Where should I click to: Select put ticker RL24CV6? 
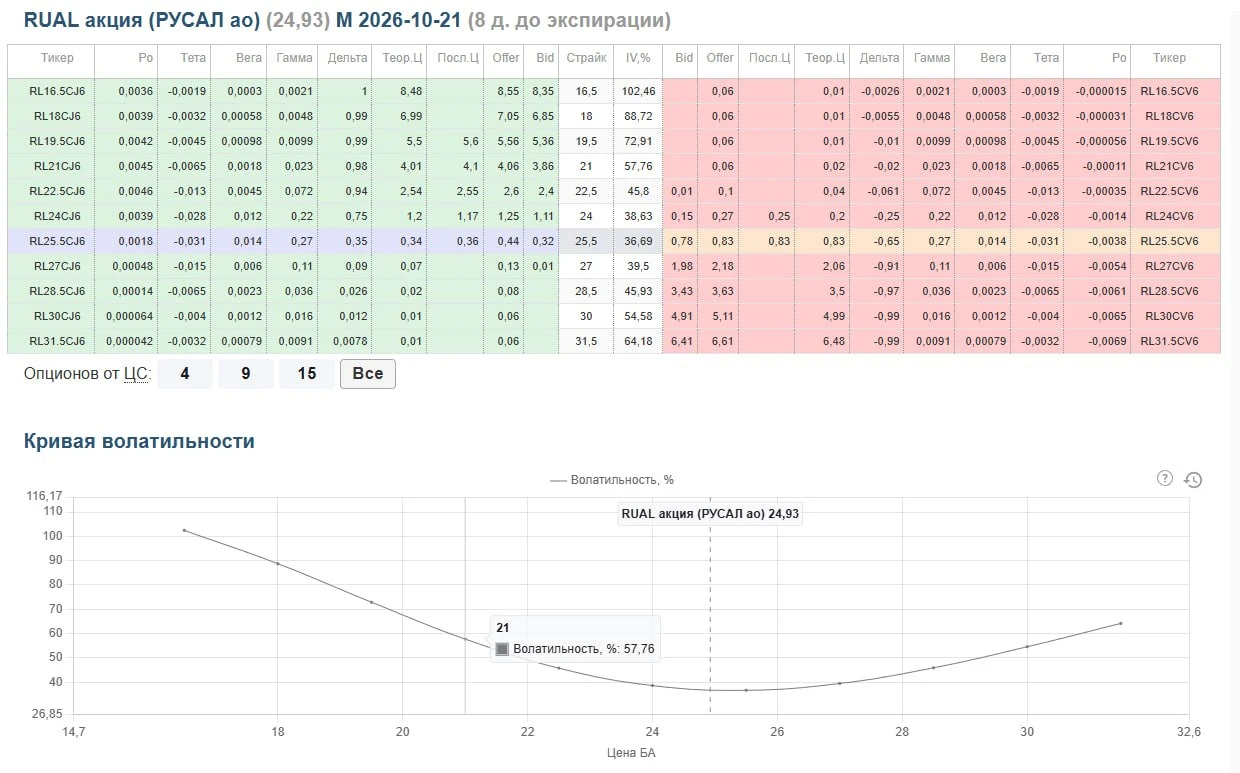tap(1169, 216)
